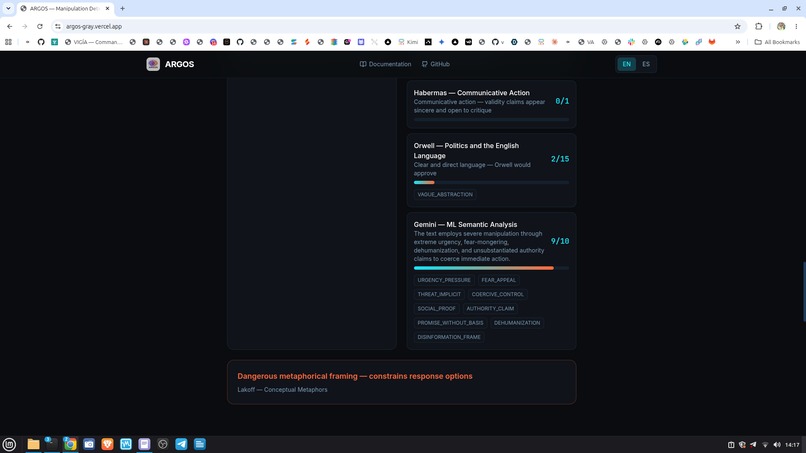
Task: Click the SOCIAL_PROOF tag
Action: [436, 309]
